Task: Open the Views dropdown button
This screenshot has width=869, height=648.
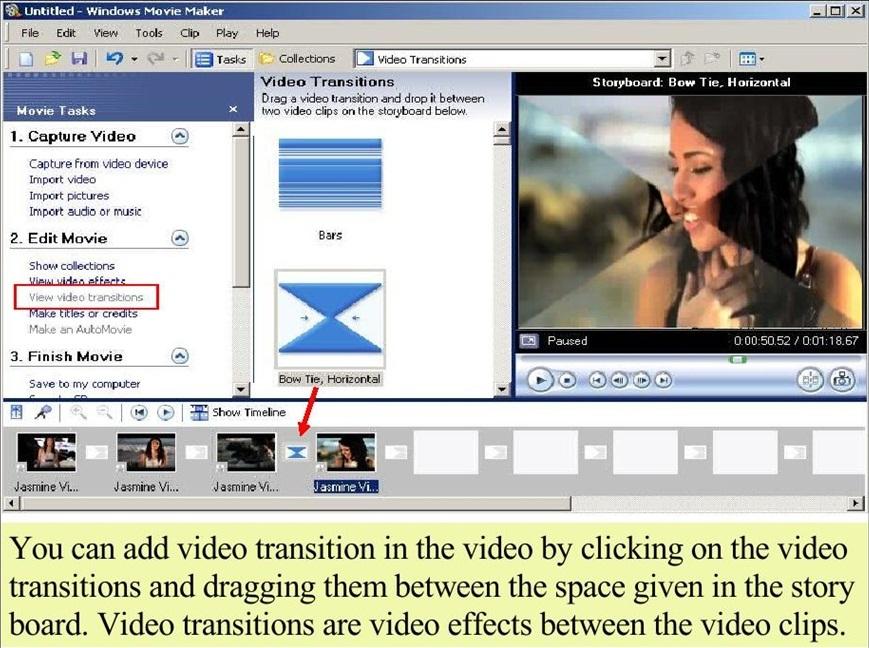Action: coord(752,59)
